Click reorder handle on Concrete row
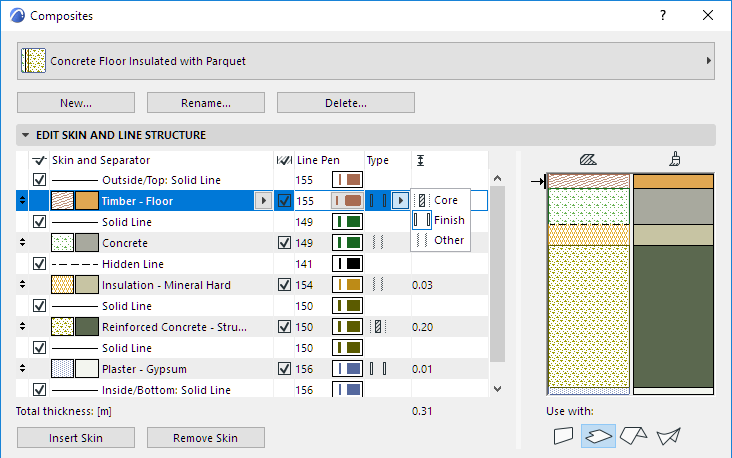 coord(22,243)
